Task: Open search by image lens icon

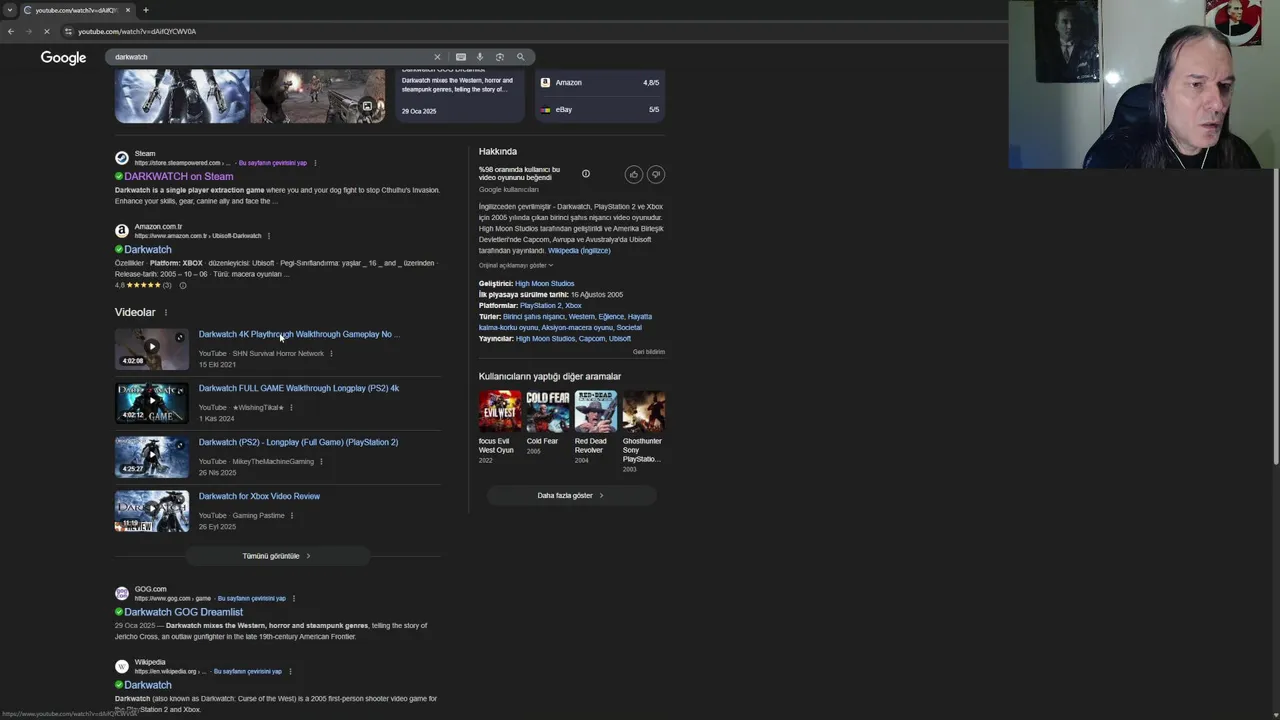Action: pos(500,57)
